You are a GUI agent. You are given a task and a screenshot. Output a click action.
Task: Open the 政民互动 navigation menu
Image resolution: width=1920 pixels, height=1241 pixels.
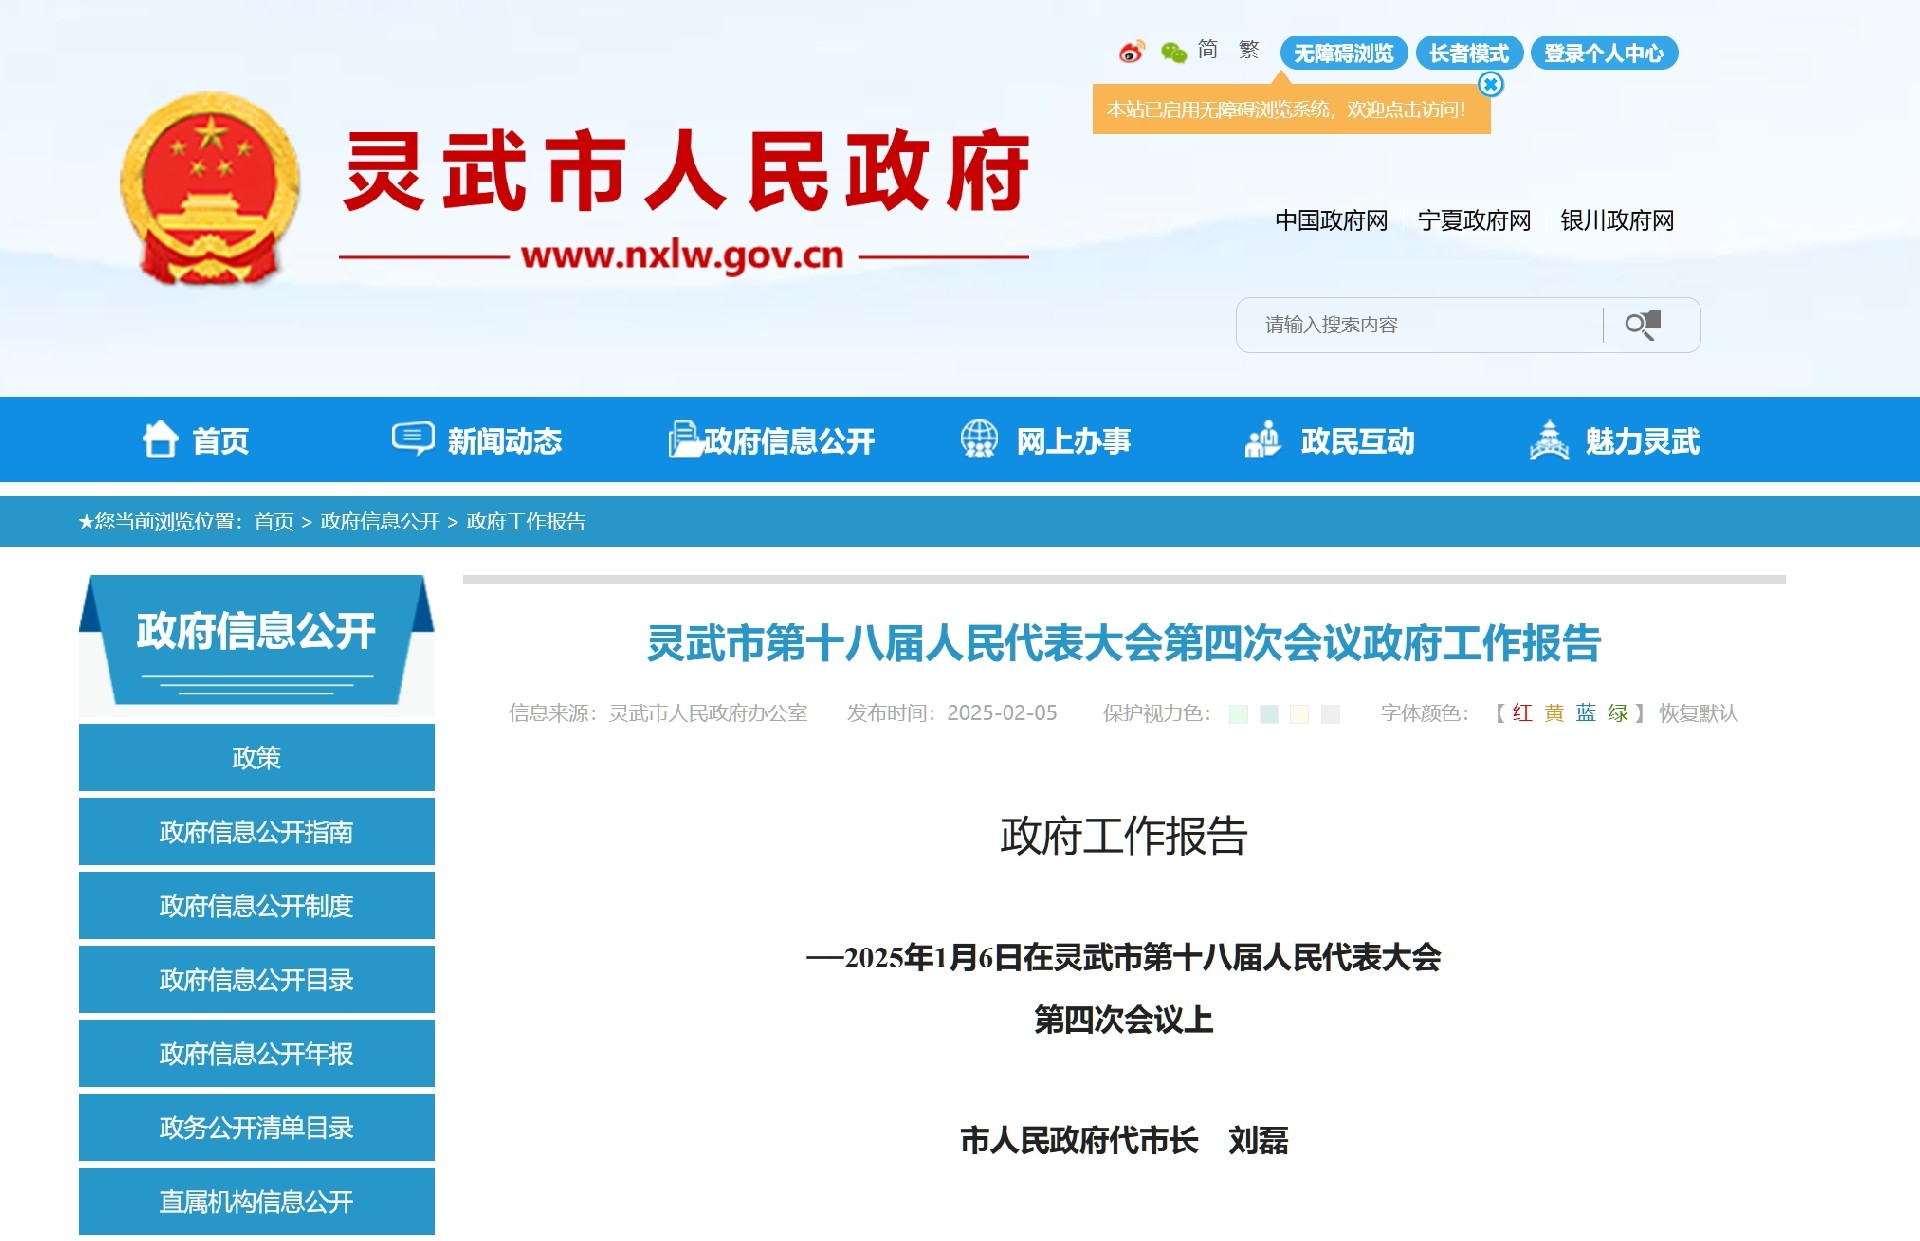coord(1329,440)
